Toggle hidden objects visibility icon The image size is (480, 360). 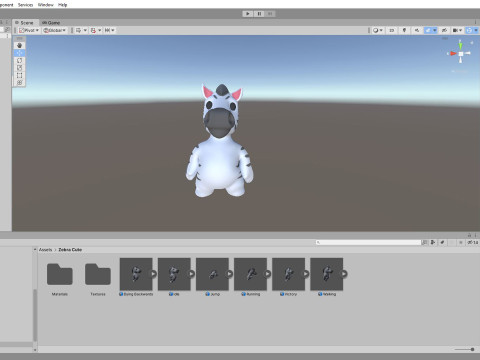[x=444, y=30]
